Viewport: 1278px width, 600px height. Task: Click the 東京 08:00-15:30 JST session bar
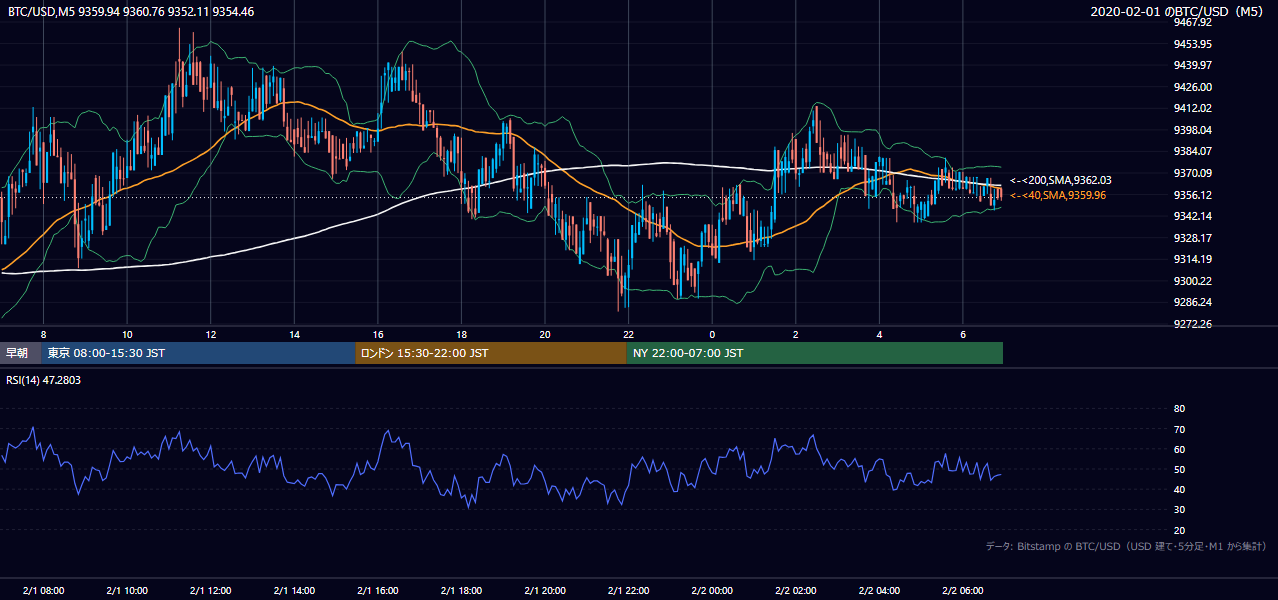point(198,353)
